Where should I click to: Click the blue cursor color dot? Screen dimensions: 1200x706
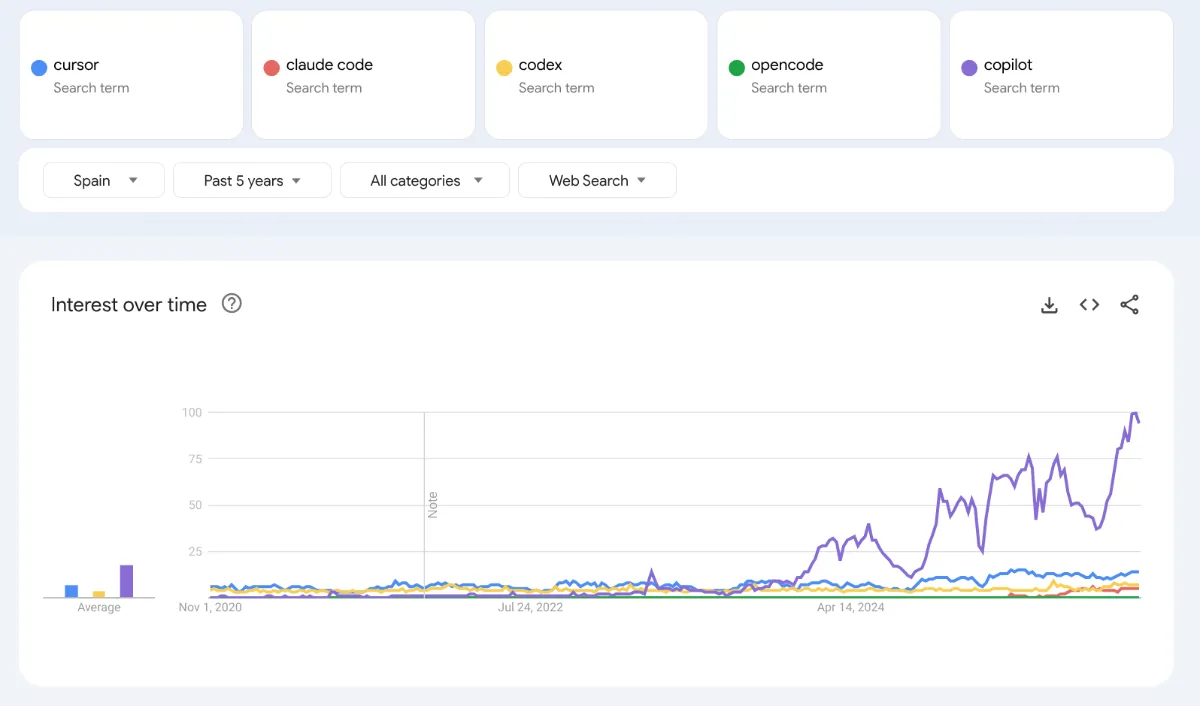coord(39,68)
